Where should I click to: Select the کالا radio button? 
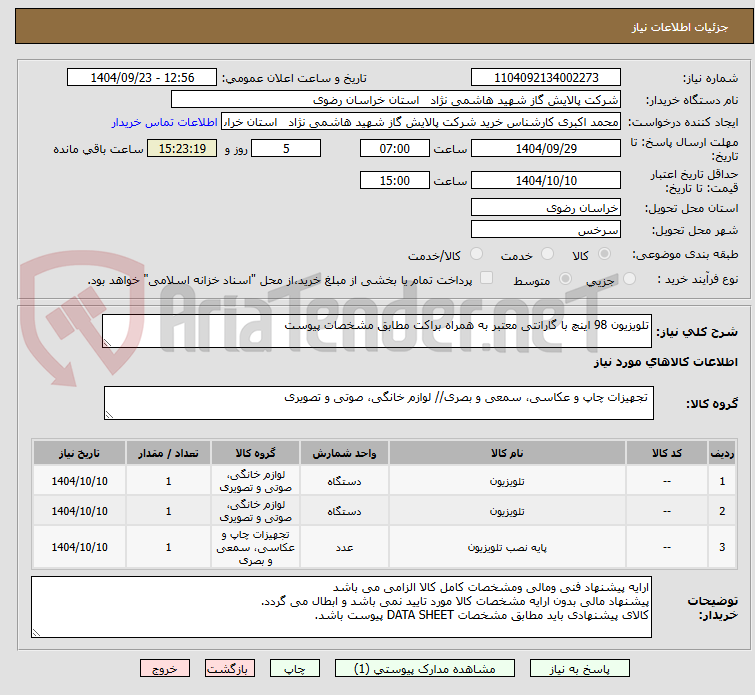tap(604, 254)
